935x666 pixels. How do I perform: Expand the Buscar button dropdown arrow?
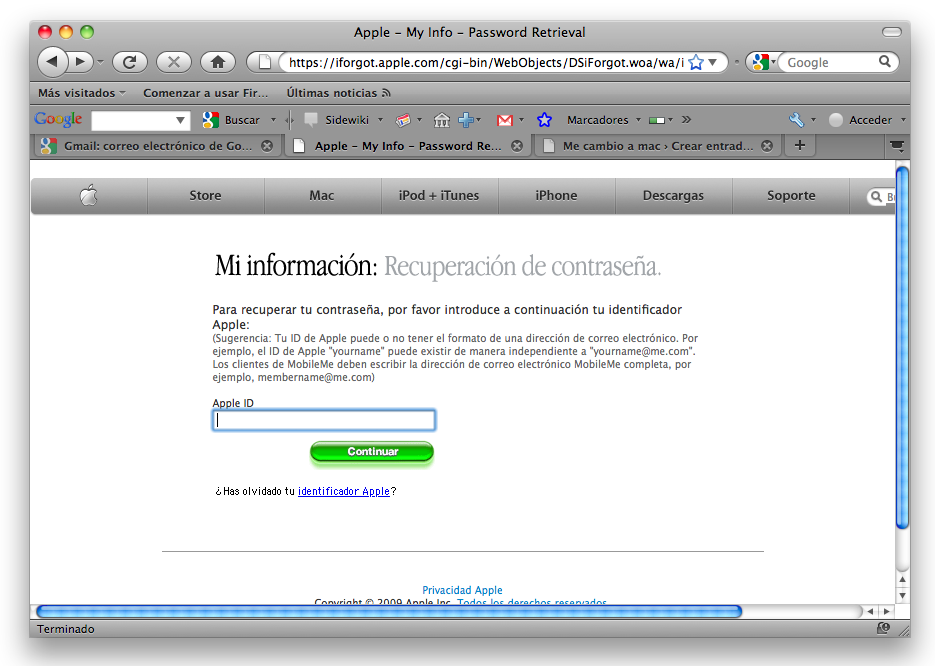click(274, 120)
